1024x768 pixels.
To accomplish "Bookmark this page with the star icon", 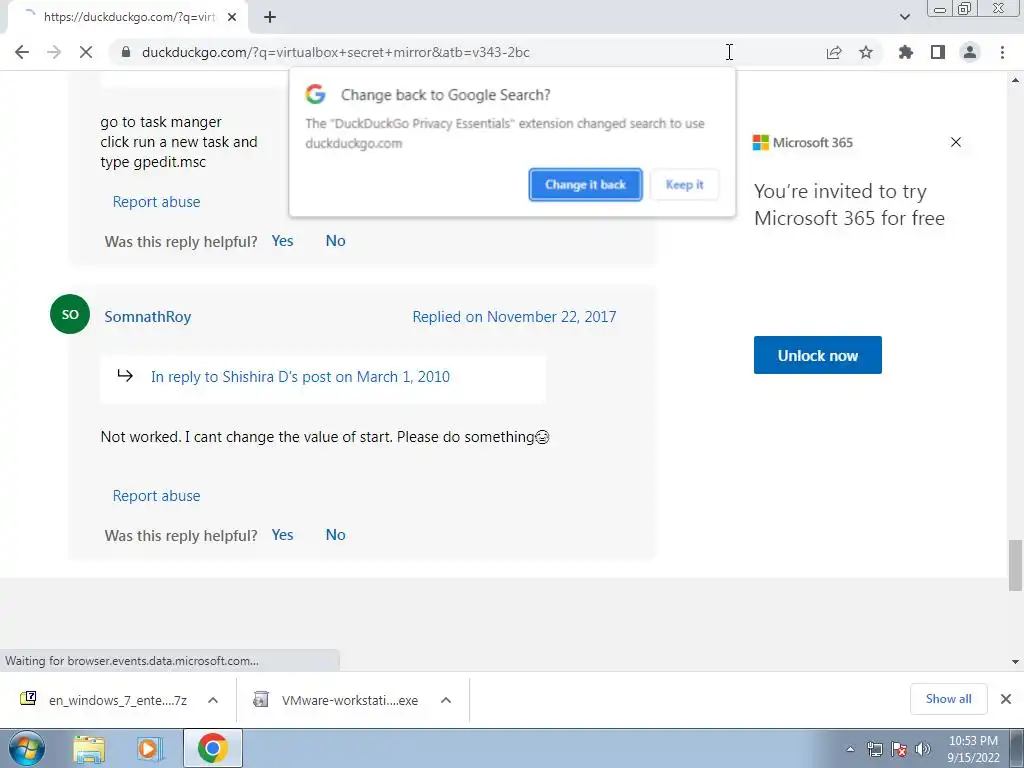I will [866, 52].
